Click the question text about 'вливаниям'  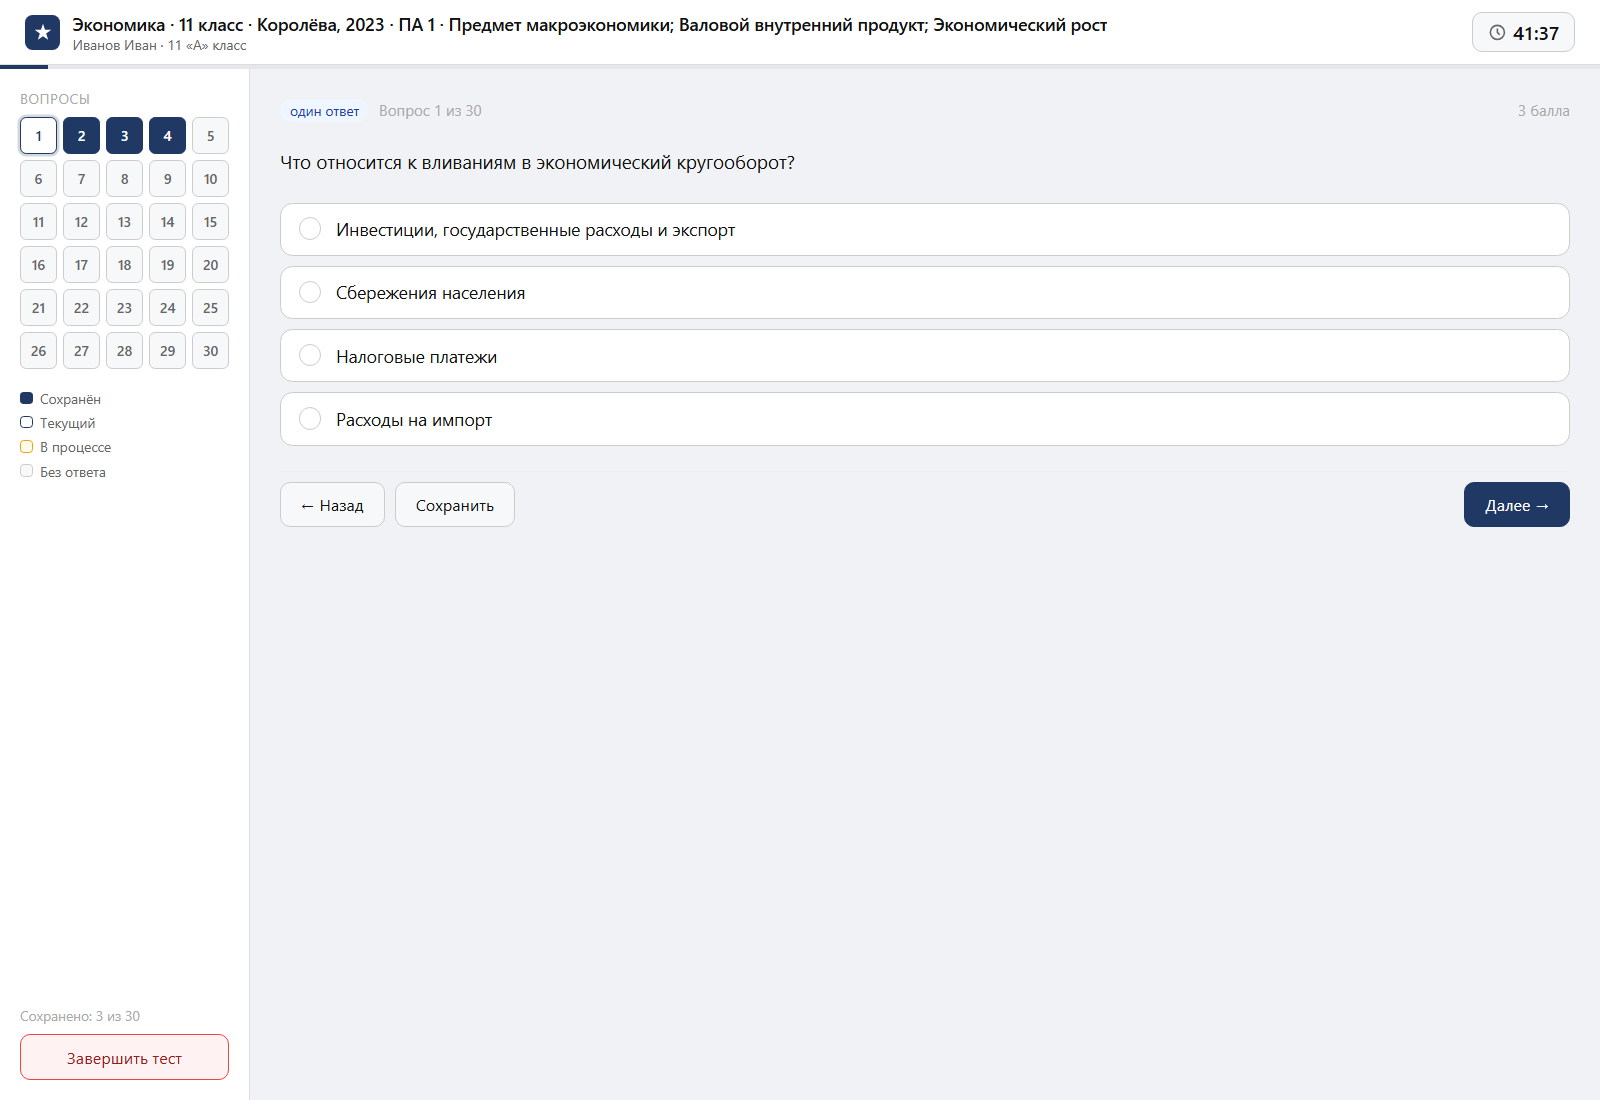(x=537, y=163)
